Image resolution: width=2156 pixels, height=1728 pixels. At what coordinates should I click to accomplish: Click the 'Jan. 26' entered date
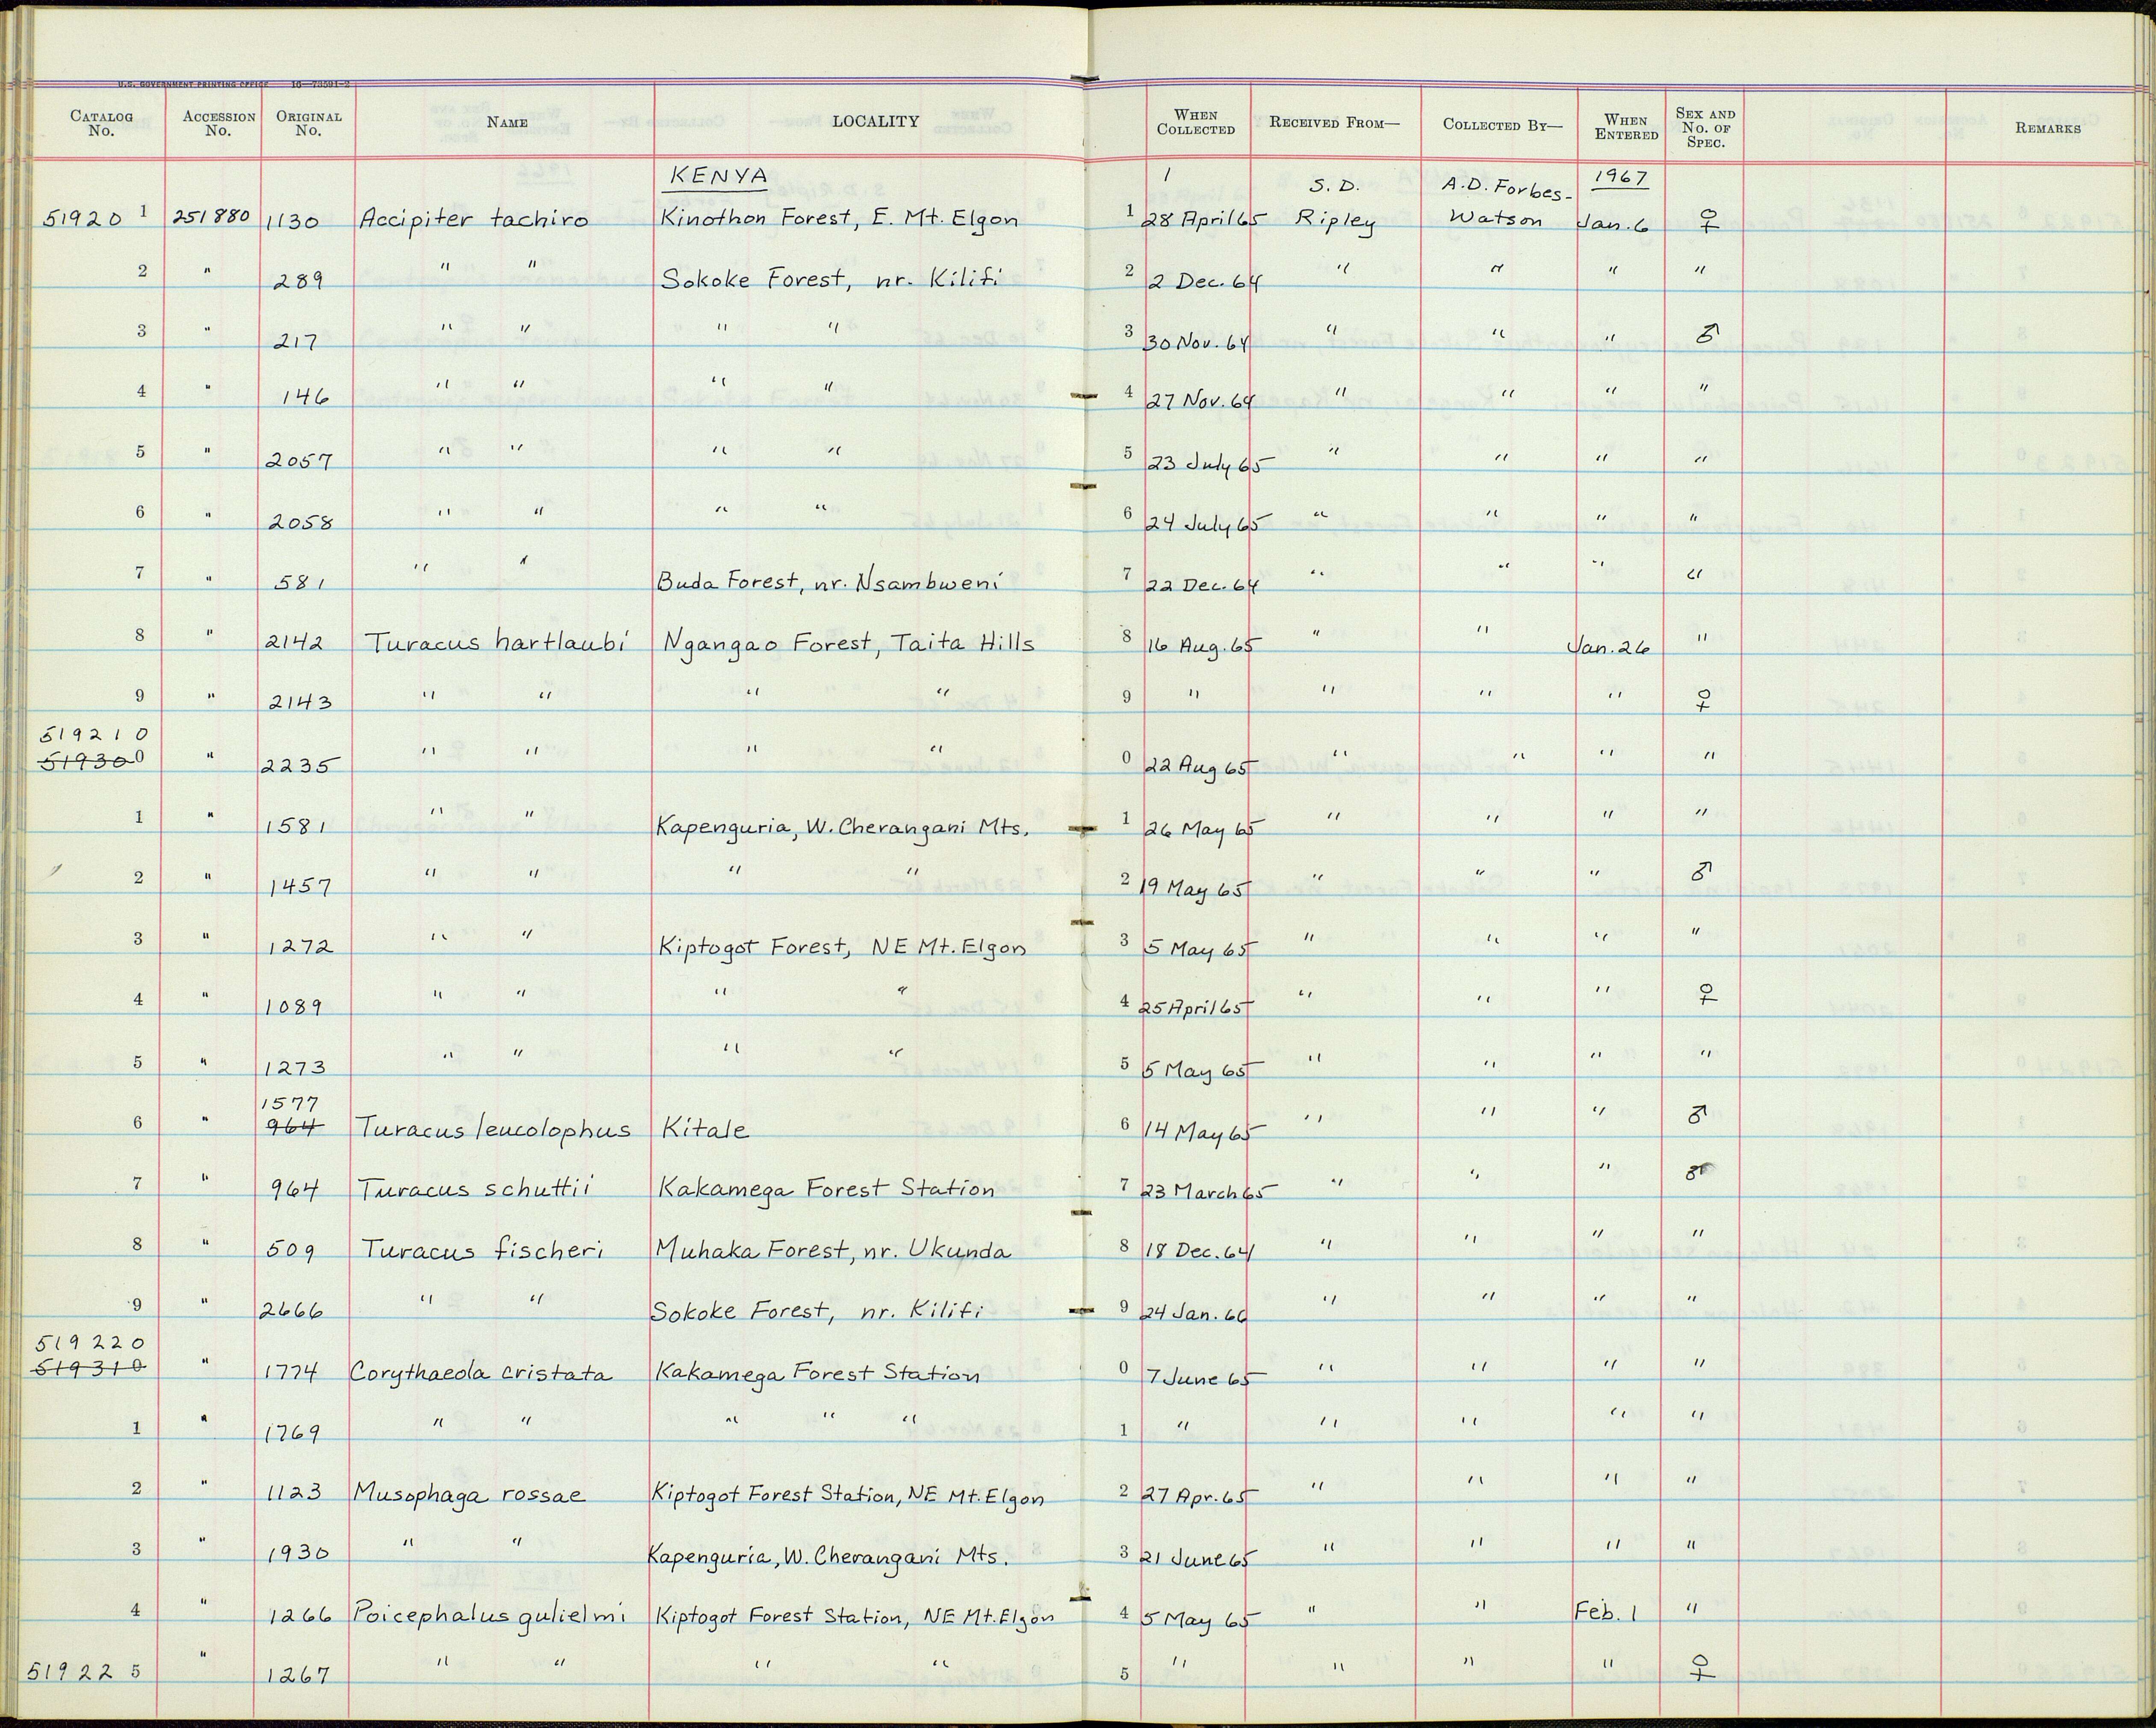tap(1609, 648)
